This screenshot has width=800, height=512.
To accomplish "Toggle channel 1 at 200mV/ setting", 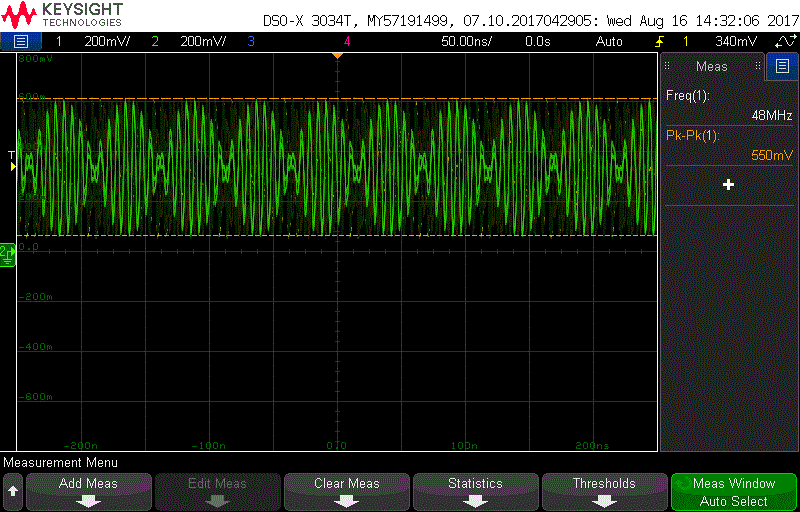I will click(x=93, y=41).
